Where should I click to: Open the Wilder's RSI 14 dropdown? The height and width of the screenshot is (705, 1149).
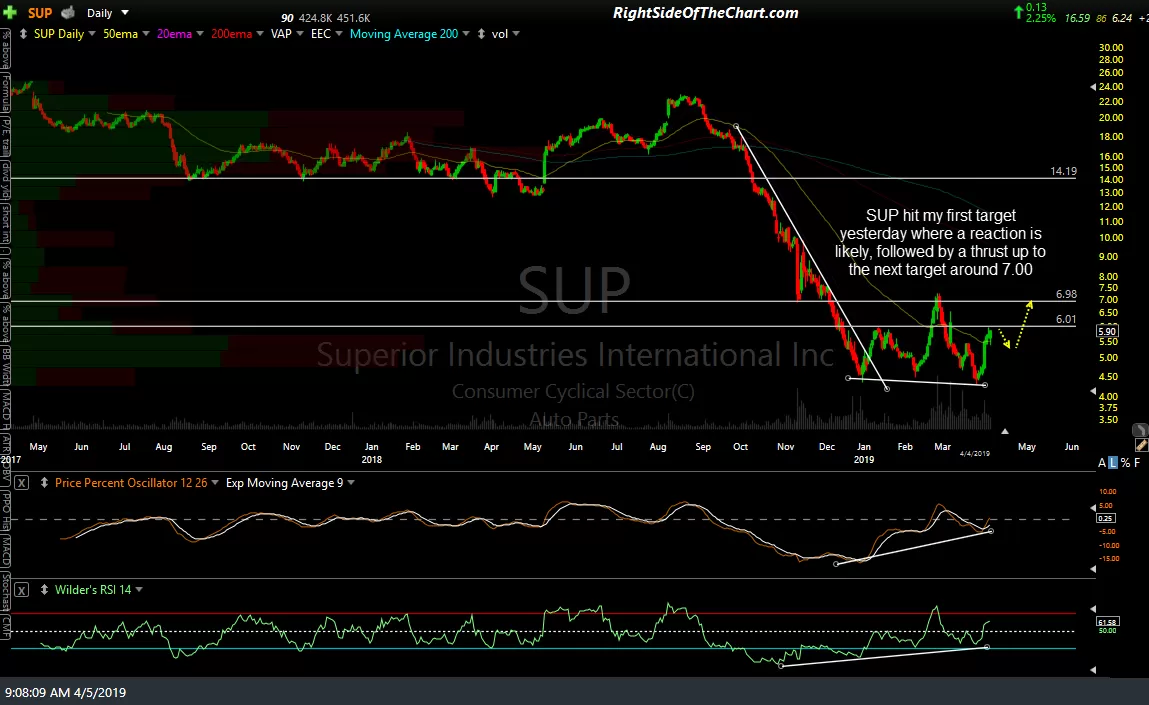139,590
